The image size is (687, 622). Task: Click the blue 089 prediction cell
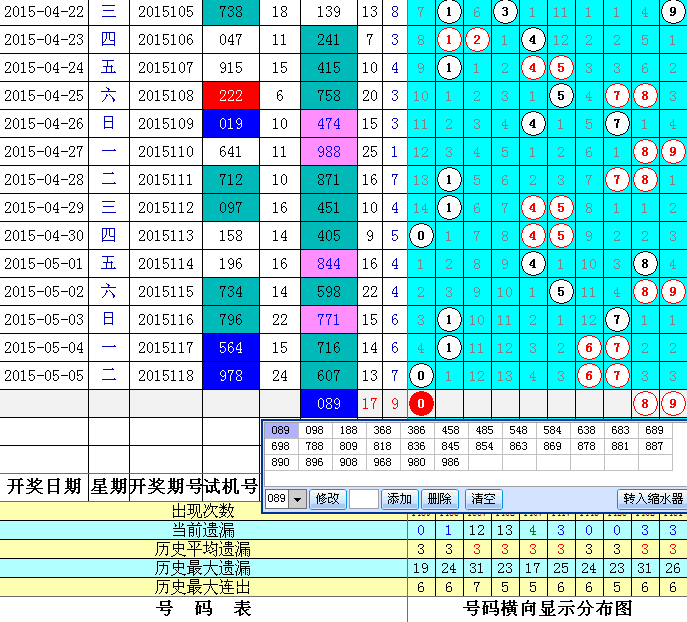tap(328, 404)
